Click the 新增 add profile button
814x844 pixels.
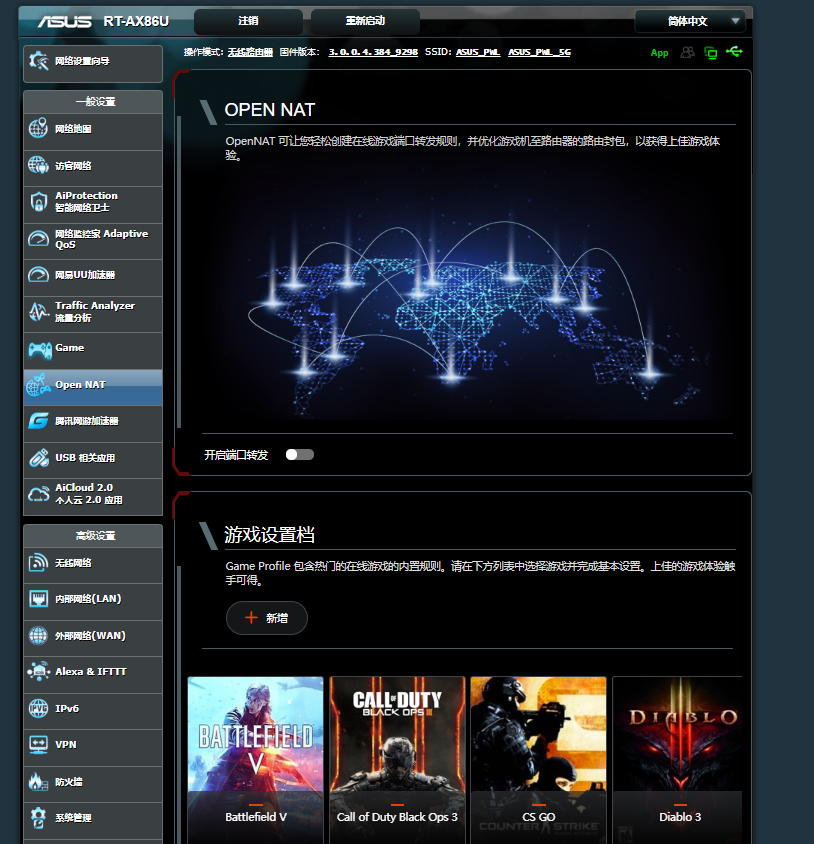266,618
